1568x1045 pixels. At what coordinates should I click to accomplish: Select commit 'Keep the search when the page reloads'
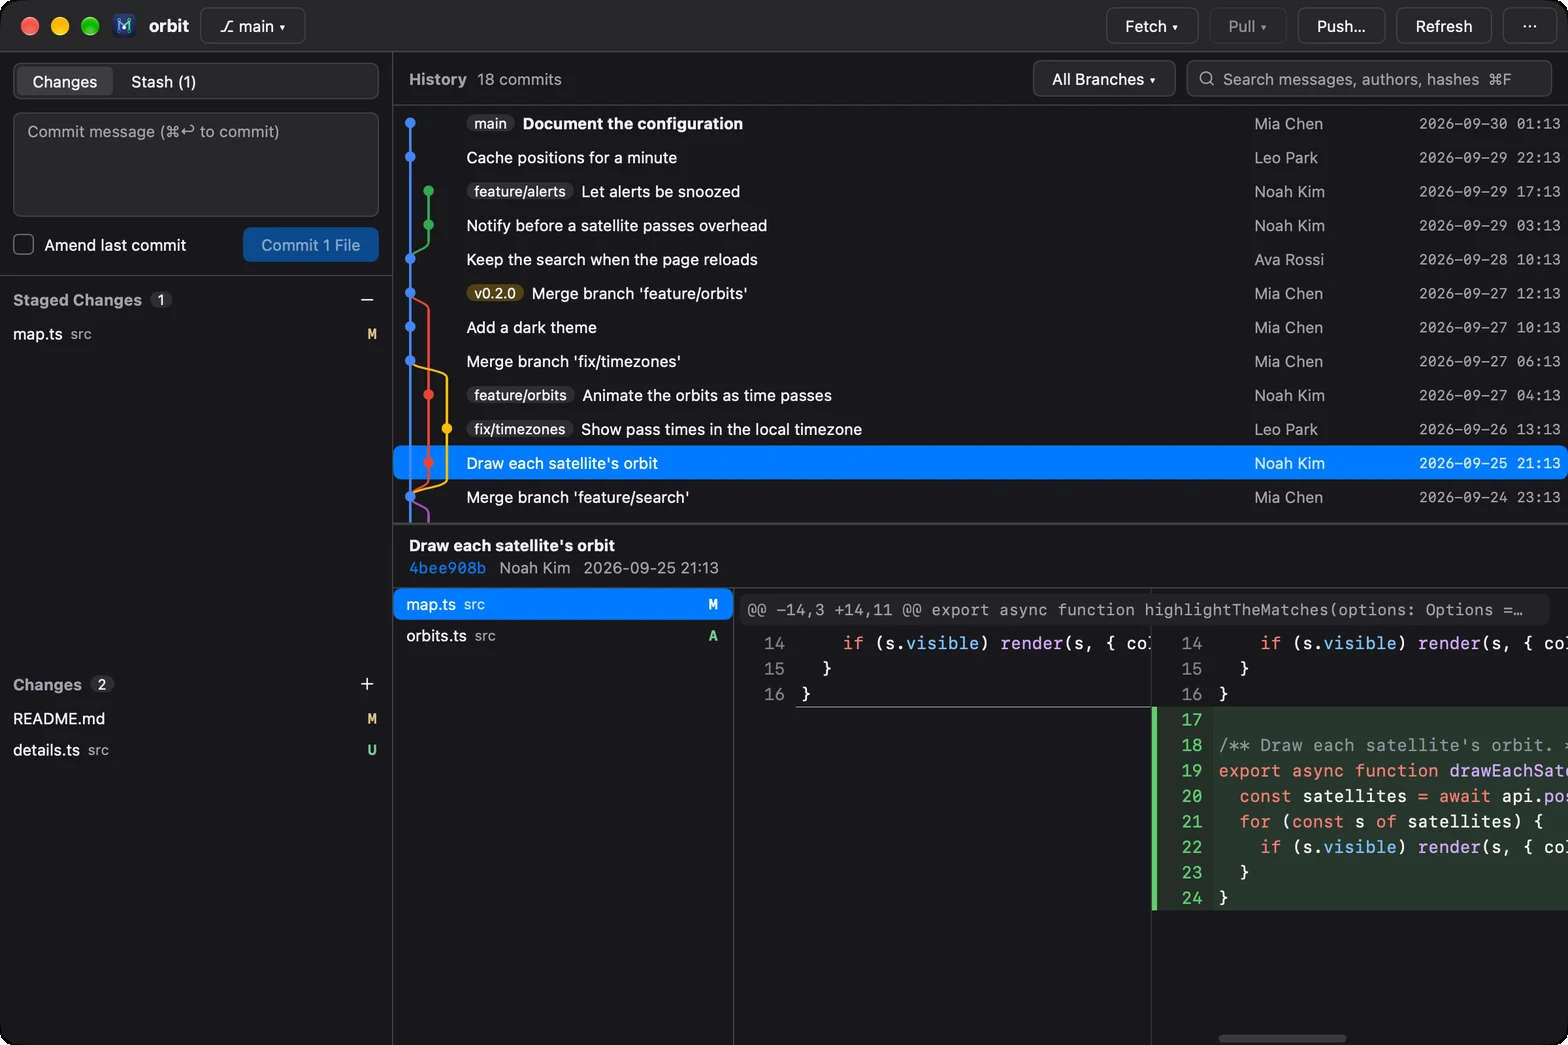click(x=980, y=259)
